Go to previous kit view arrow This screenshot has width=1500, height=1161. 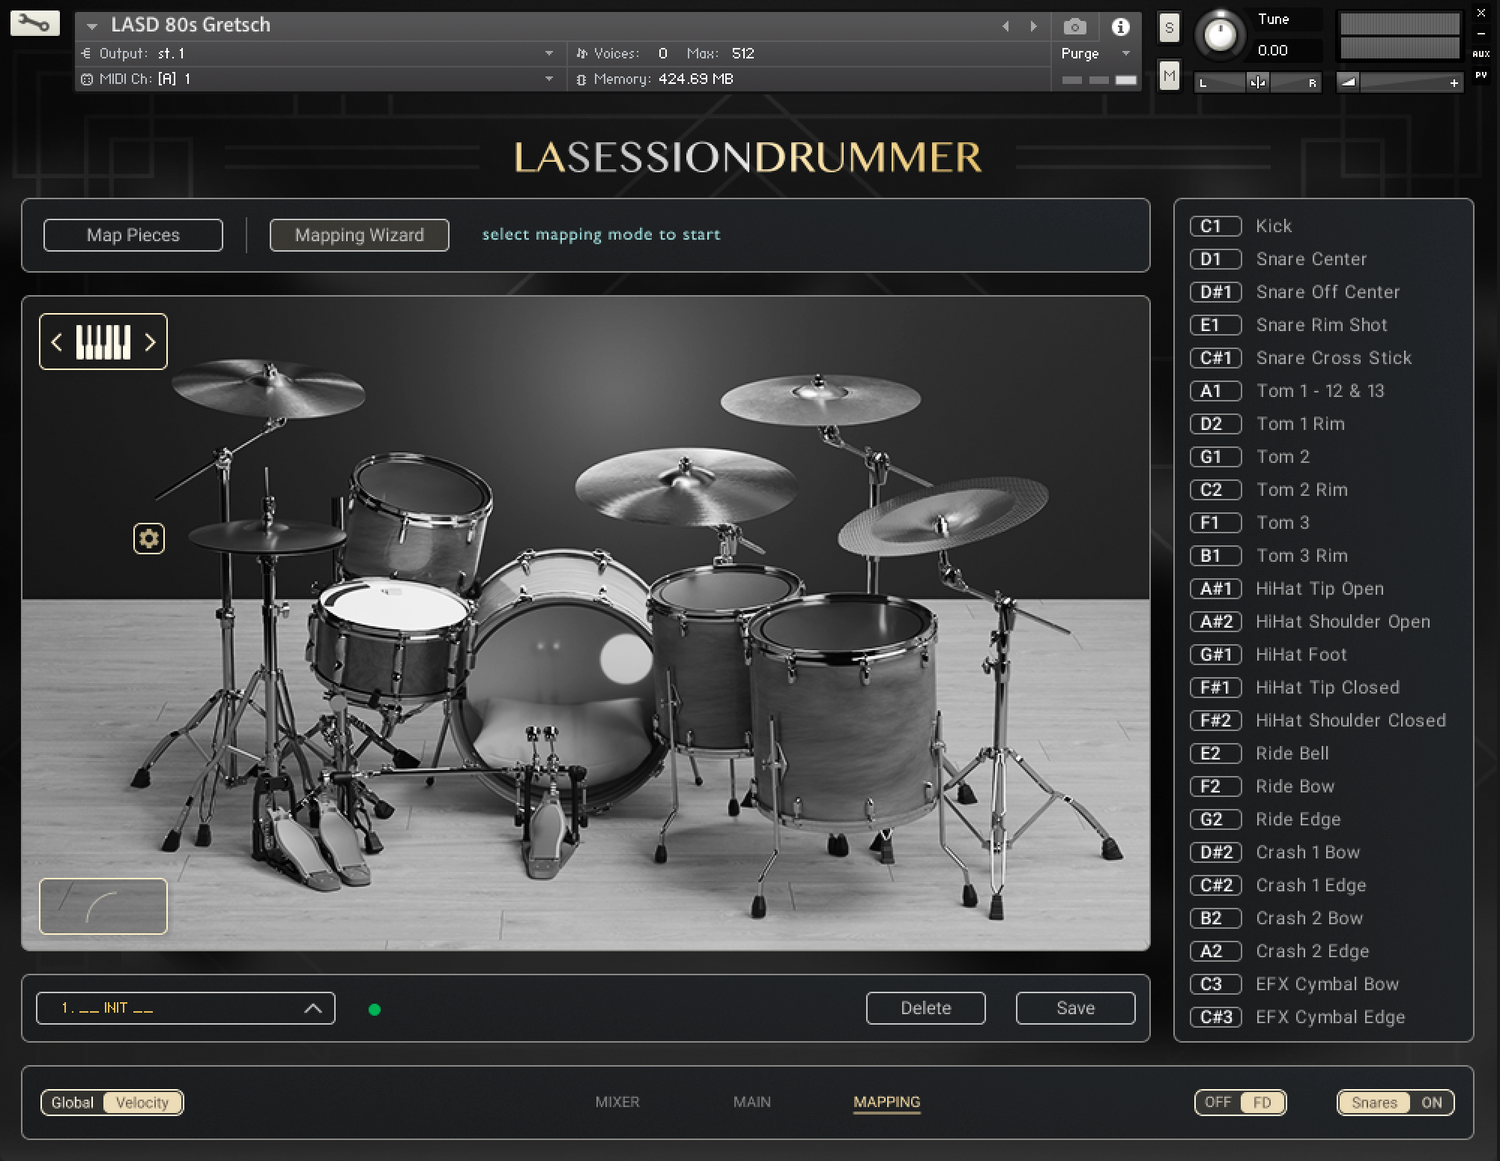click(x=57, y=342)
